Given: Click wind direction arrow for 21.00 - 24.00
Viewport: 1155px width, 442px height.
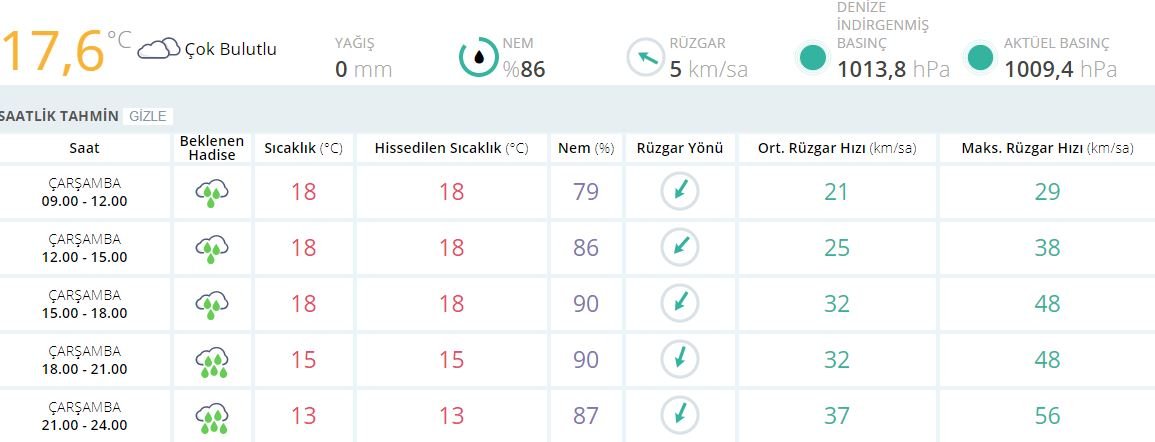Looking at the screenshot, I should coord(680,414).
